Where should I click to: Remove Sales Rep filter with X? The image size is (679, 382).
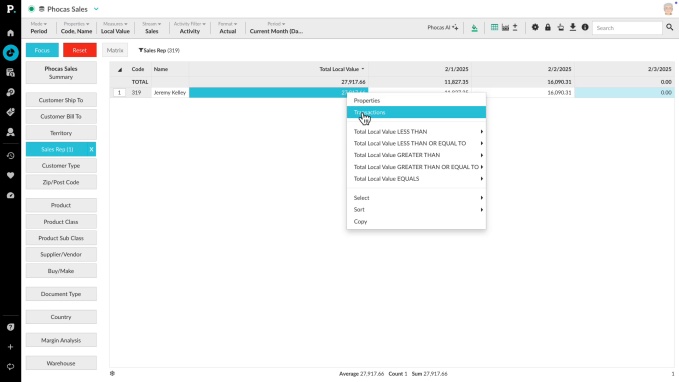[x=91, y=149]
